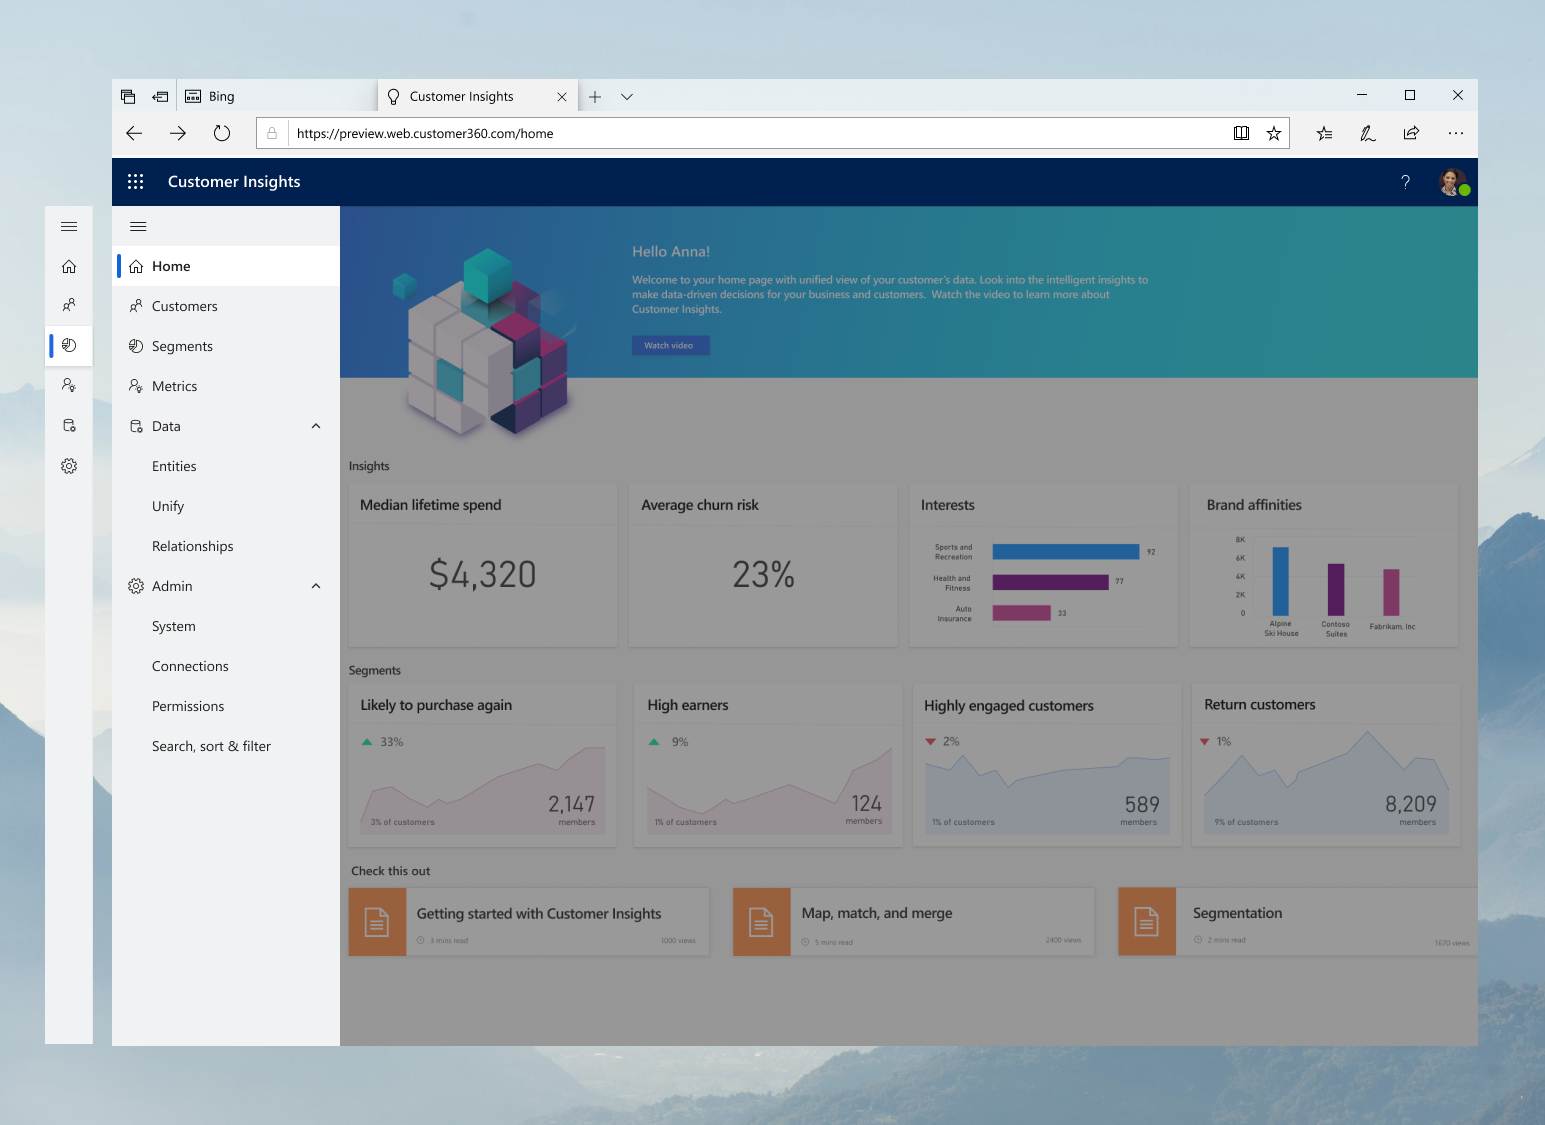The image size is (1545, 1125).
Task: Select Data in navigation
Action: 226,426
